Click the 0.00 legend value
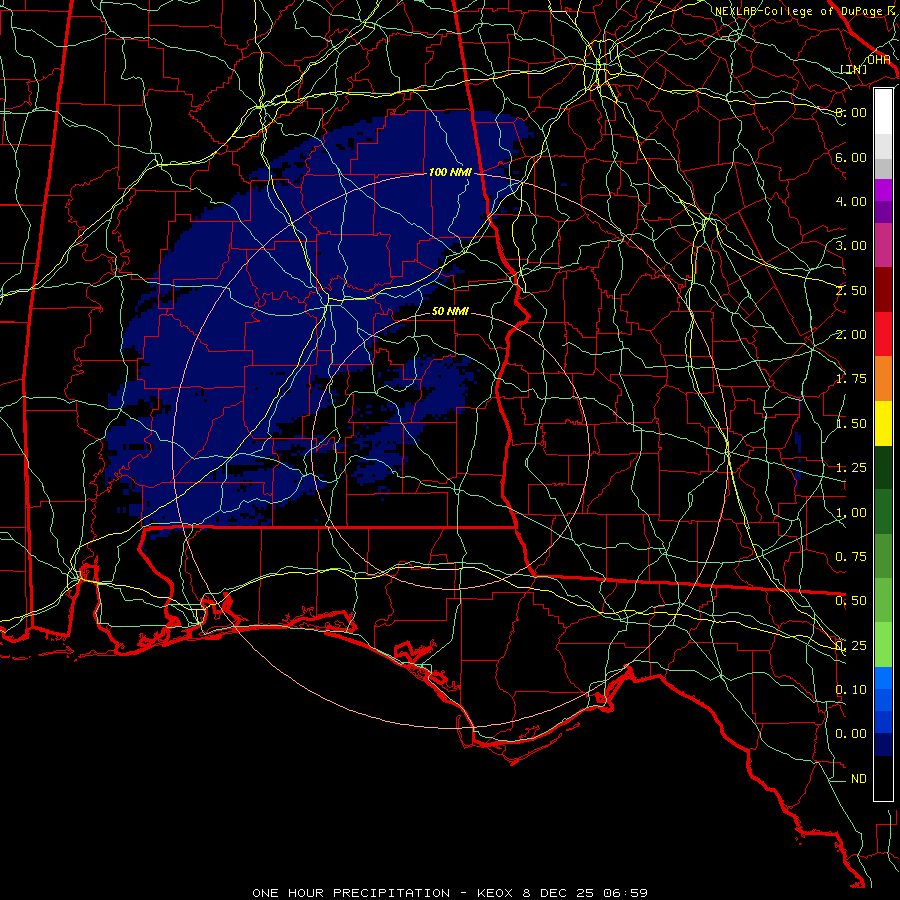 (x=851, y=734)
